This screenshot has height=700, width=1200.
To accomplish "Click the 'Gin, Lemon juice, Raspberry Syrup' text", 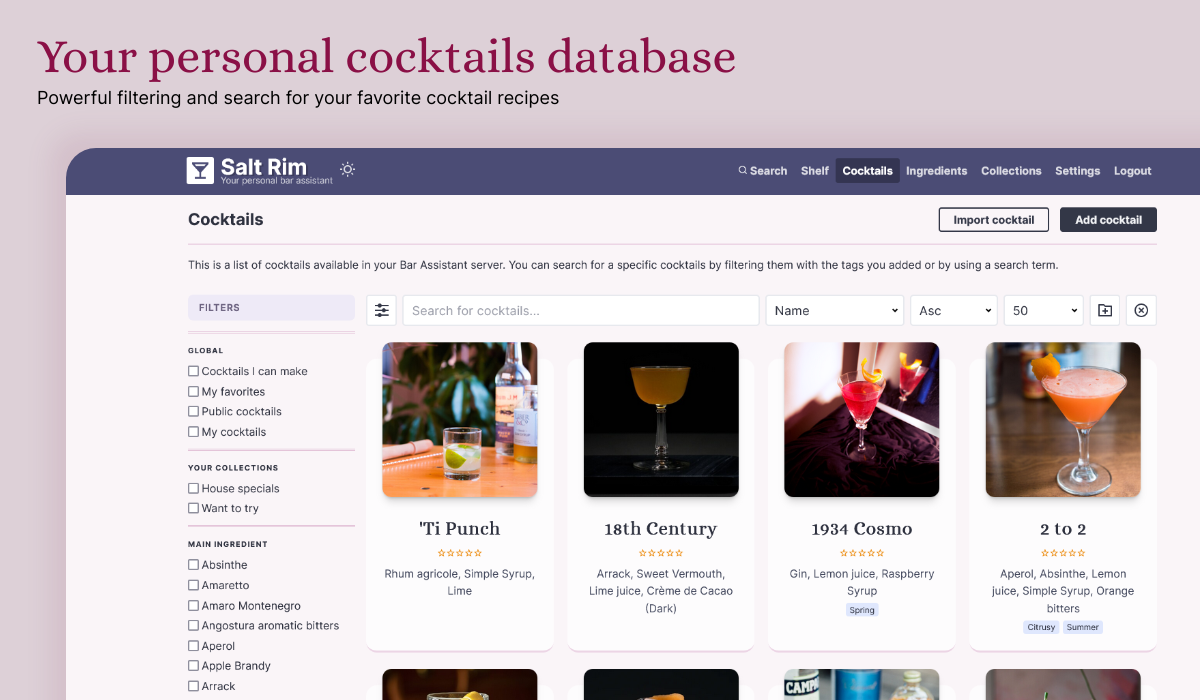I will click(x=862, y=582).
